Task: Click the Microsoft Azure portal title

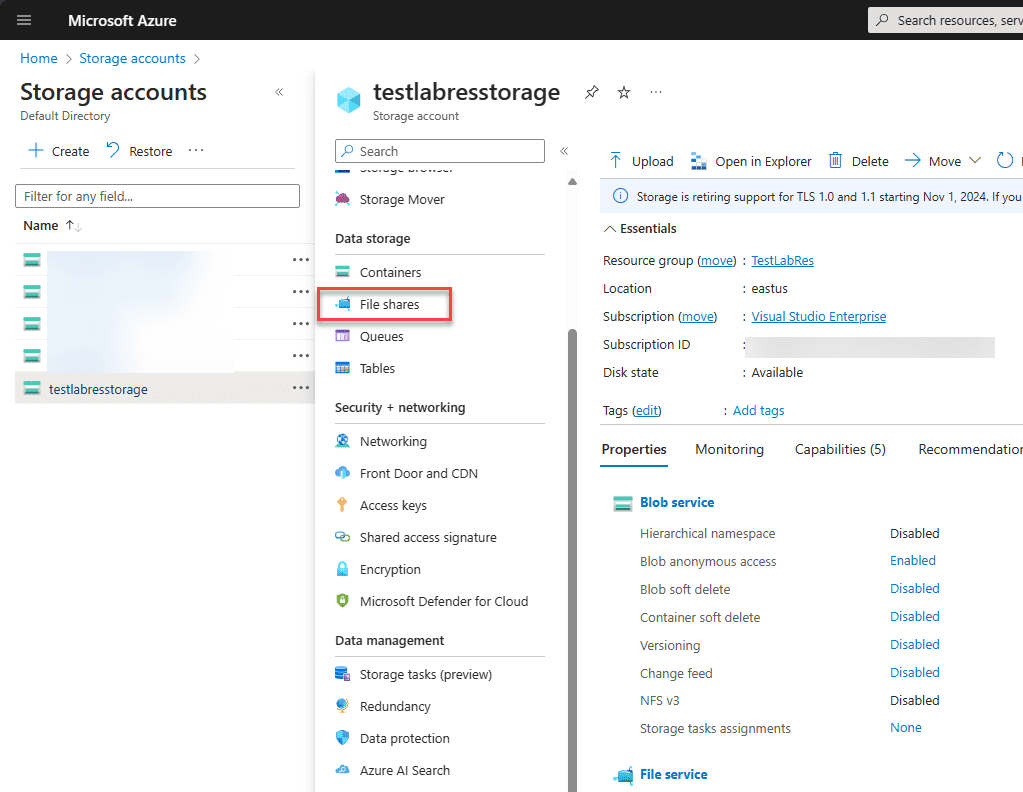Action: 122,20
